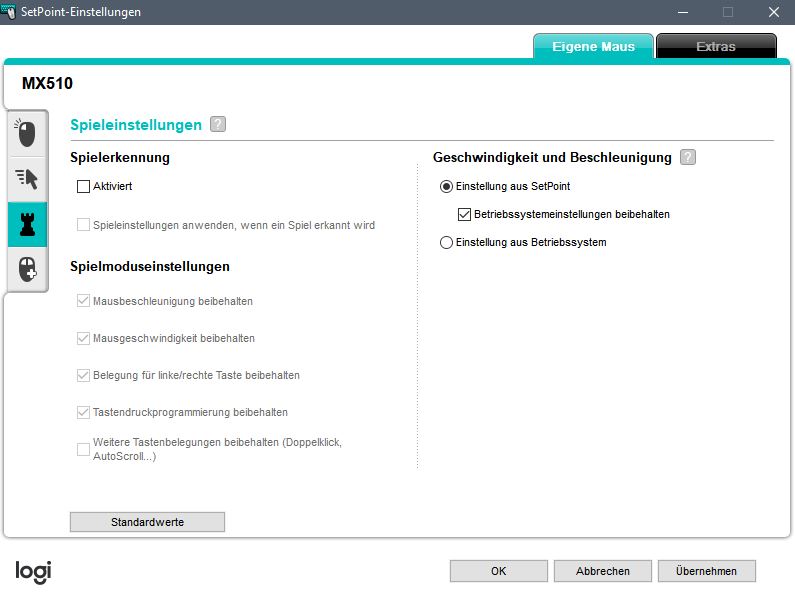Switch to the Extras tab

(716, 46)
